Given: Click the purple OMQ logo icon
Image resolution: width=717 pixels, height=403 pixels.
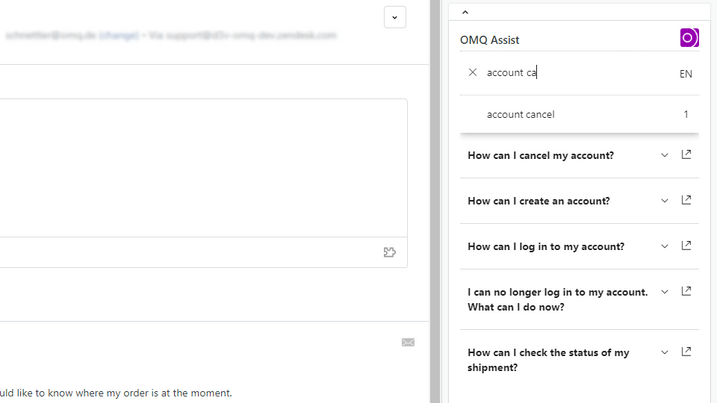Looking at the screenshot, I should [689, 38].
